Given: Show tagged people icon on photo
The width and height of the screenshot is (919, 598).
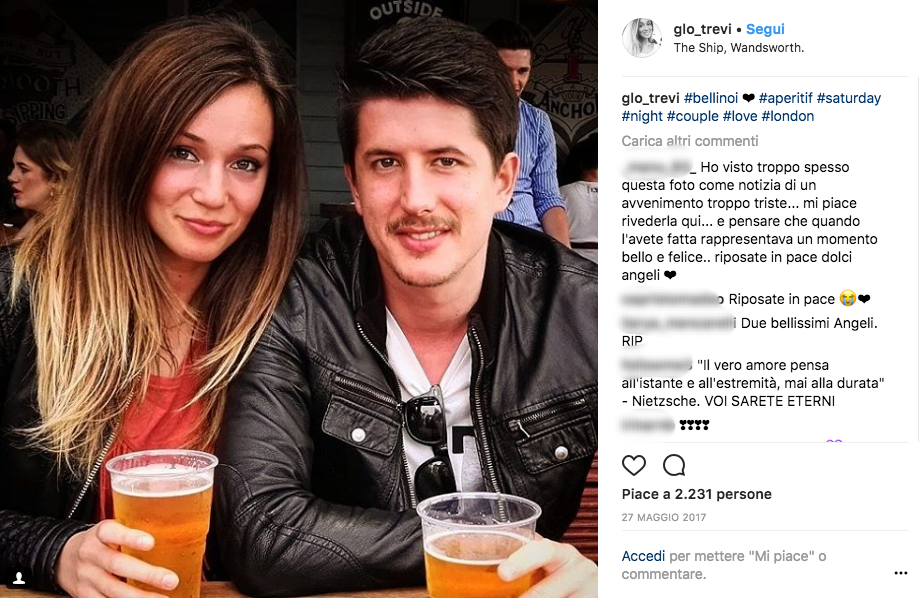Looking at the screenshot, I should pos(19,578).
